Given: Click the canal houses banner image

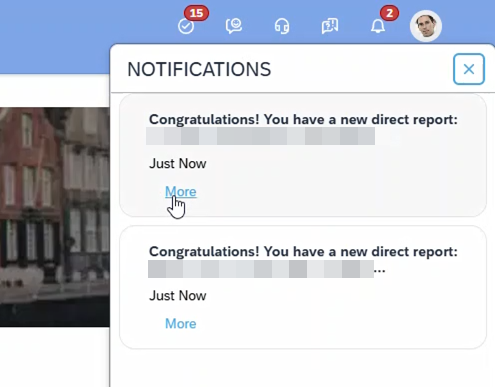Looking at the screenshot, I should [x=55, y=217].
